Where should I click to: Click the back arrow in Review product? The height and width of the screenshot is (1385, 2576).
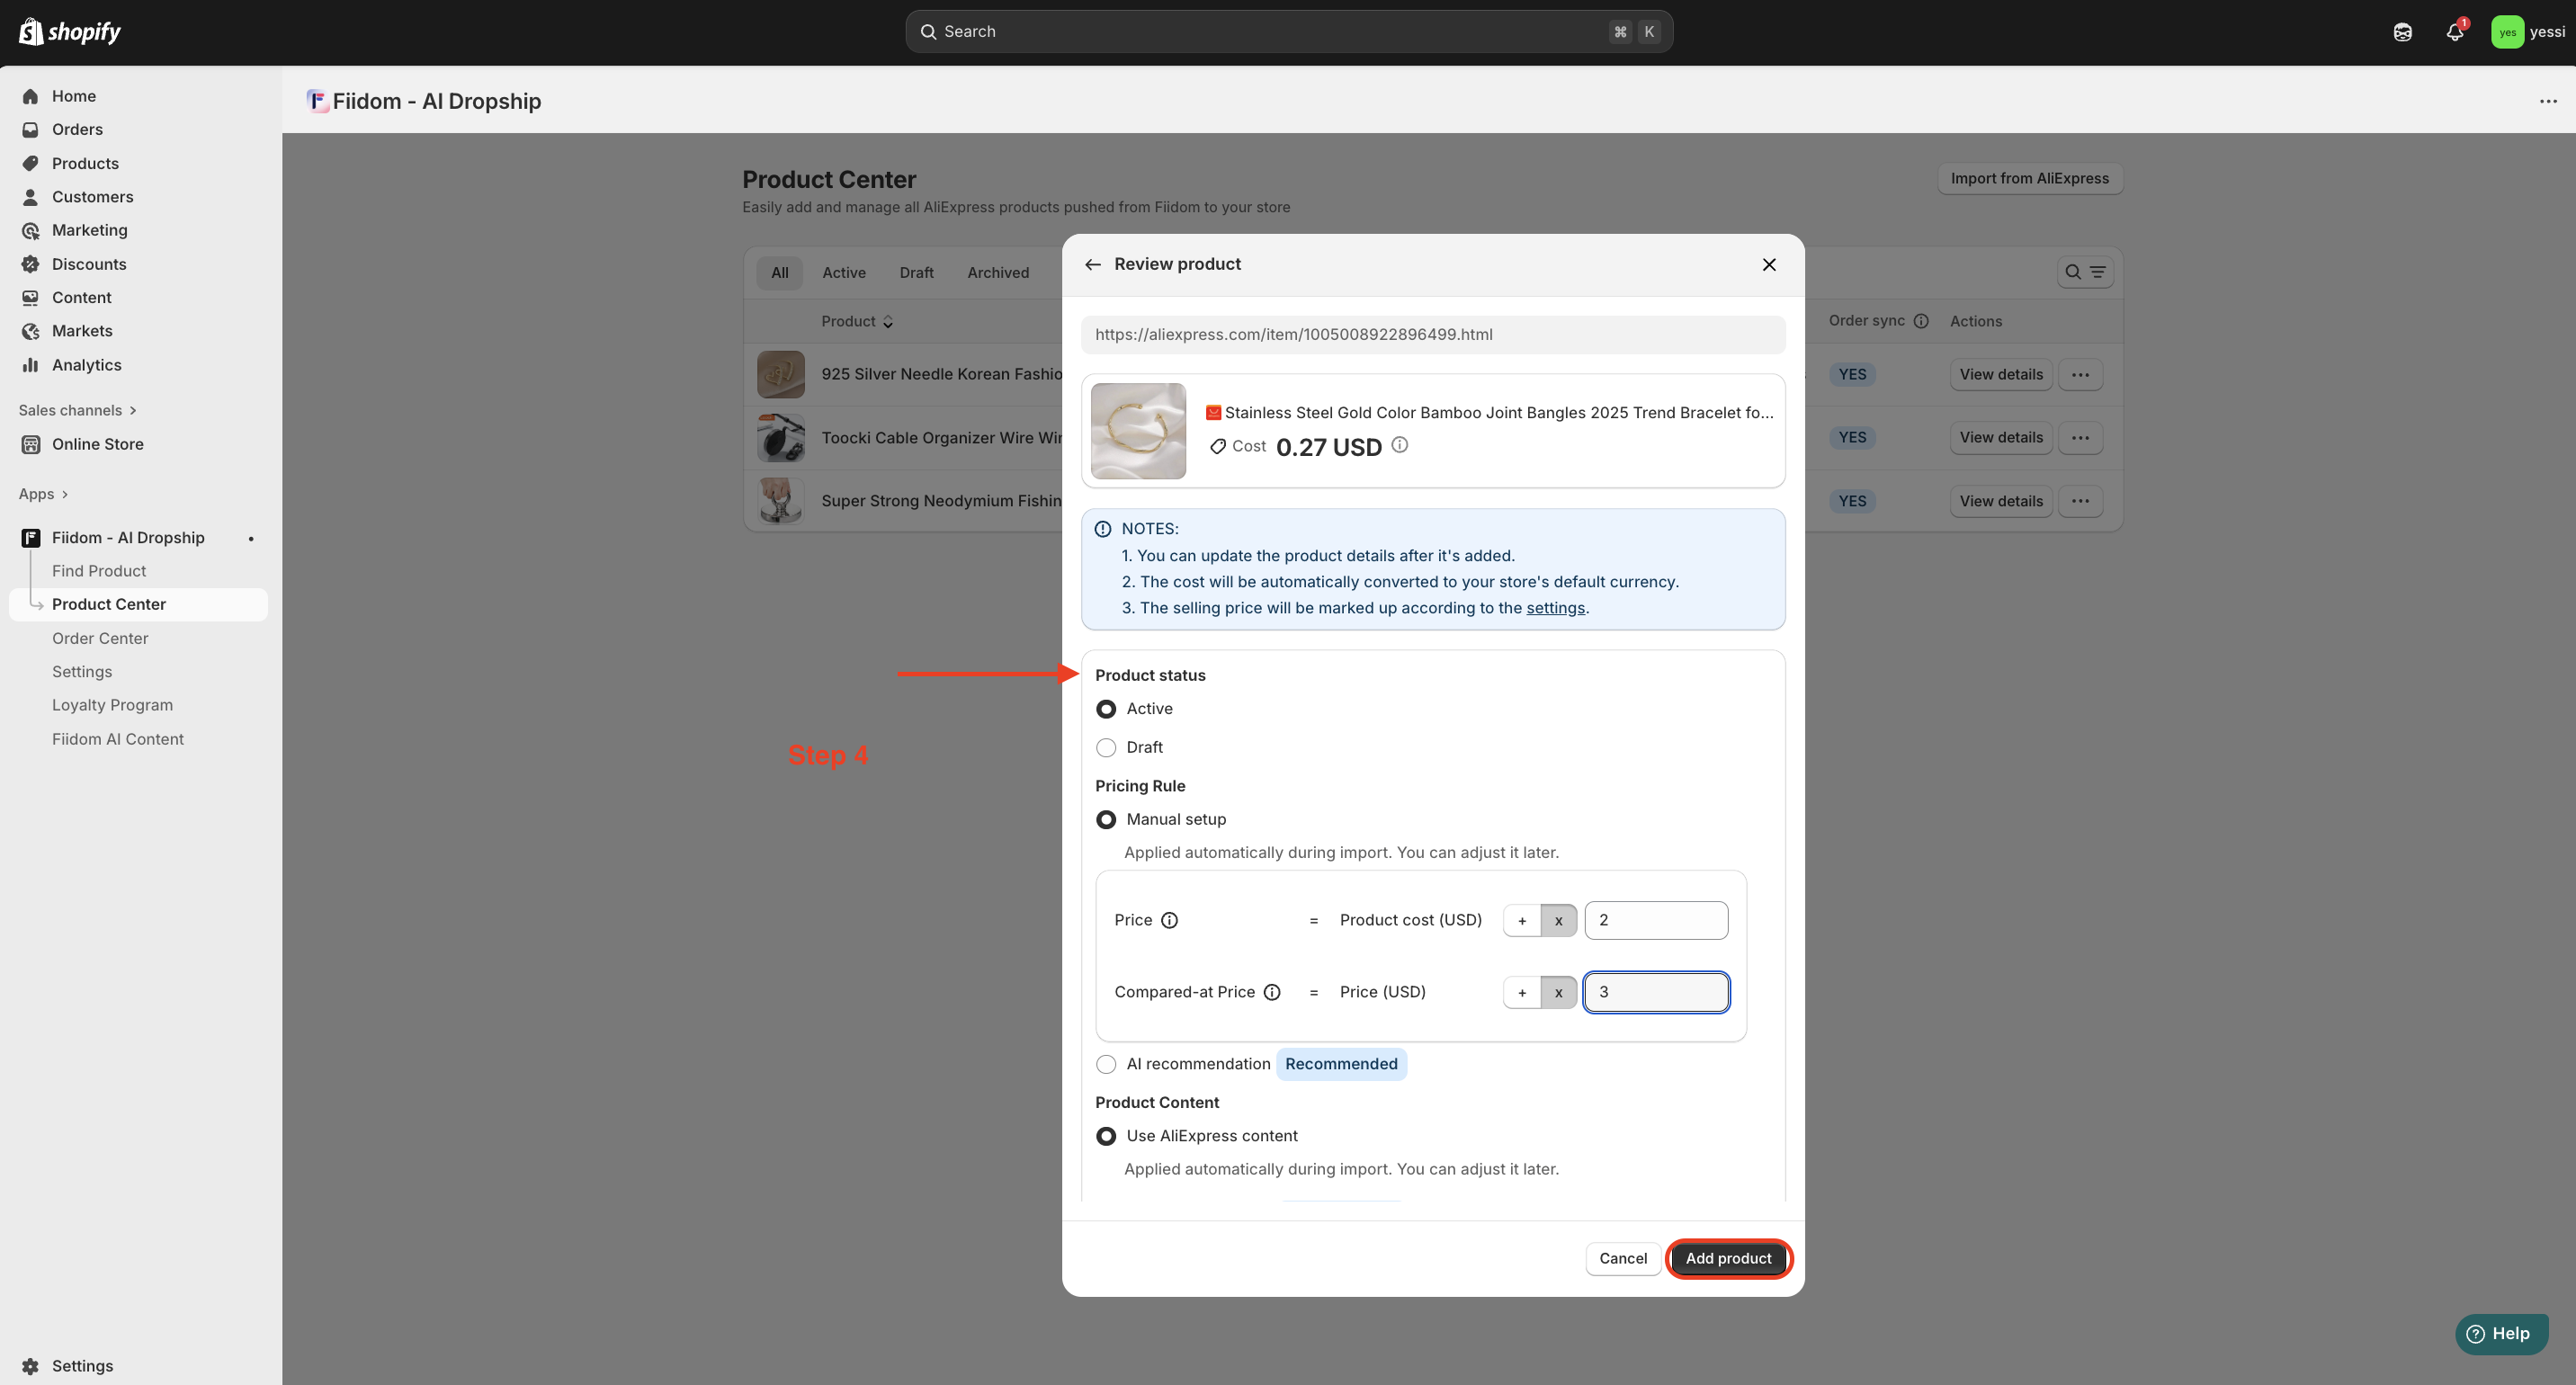click(1092, 264)
